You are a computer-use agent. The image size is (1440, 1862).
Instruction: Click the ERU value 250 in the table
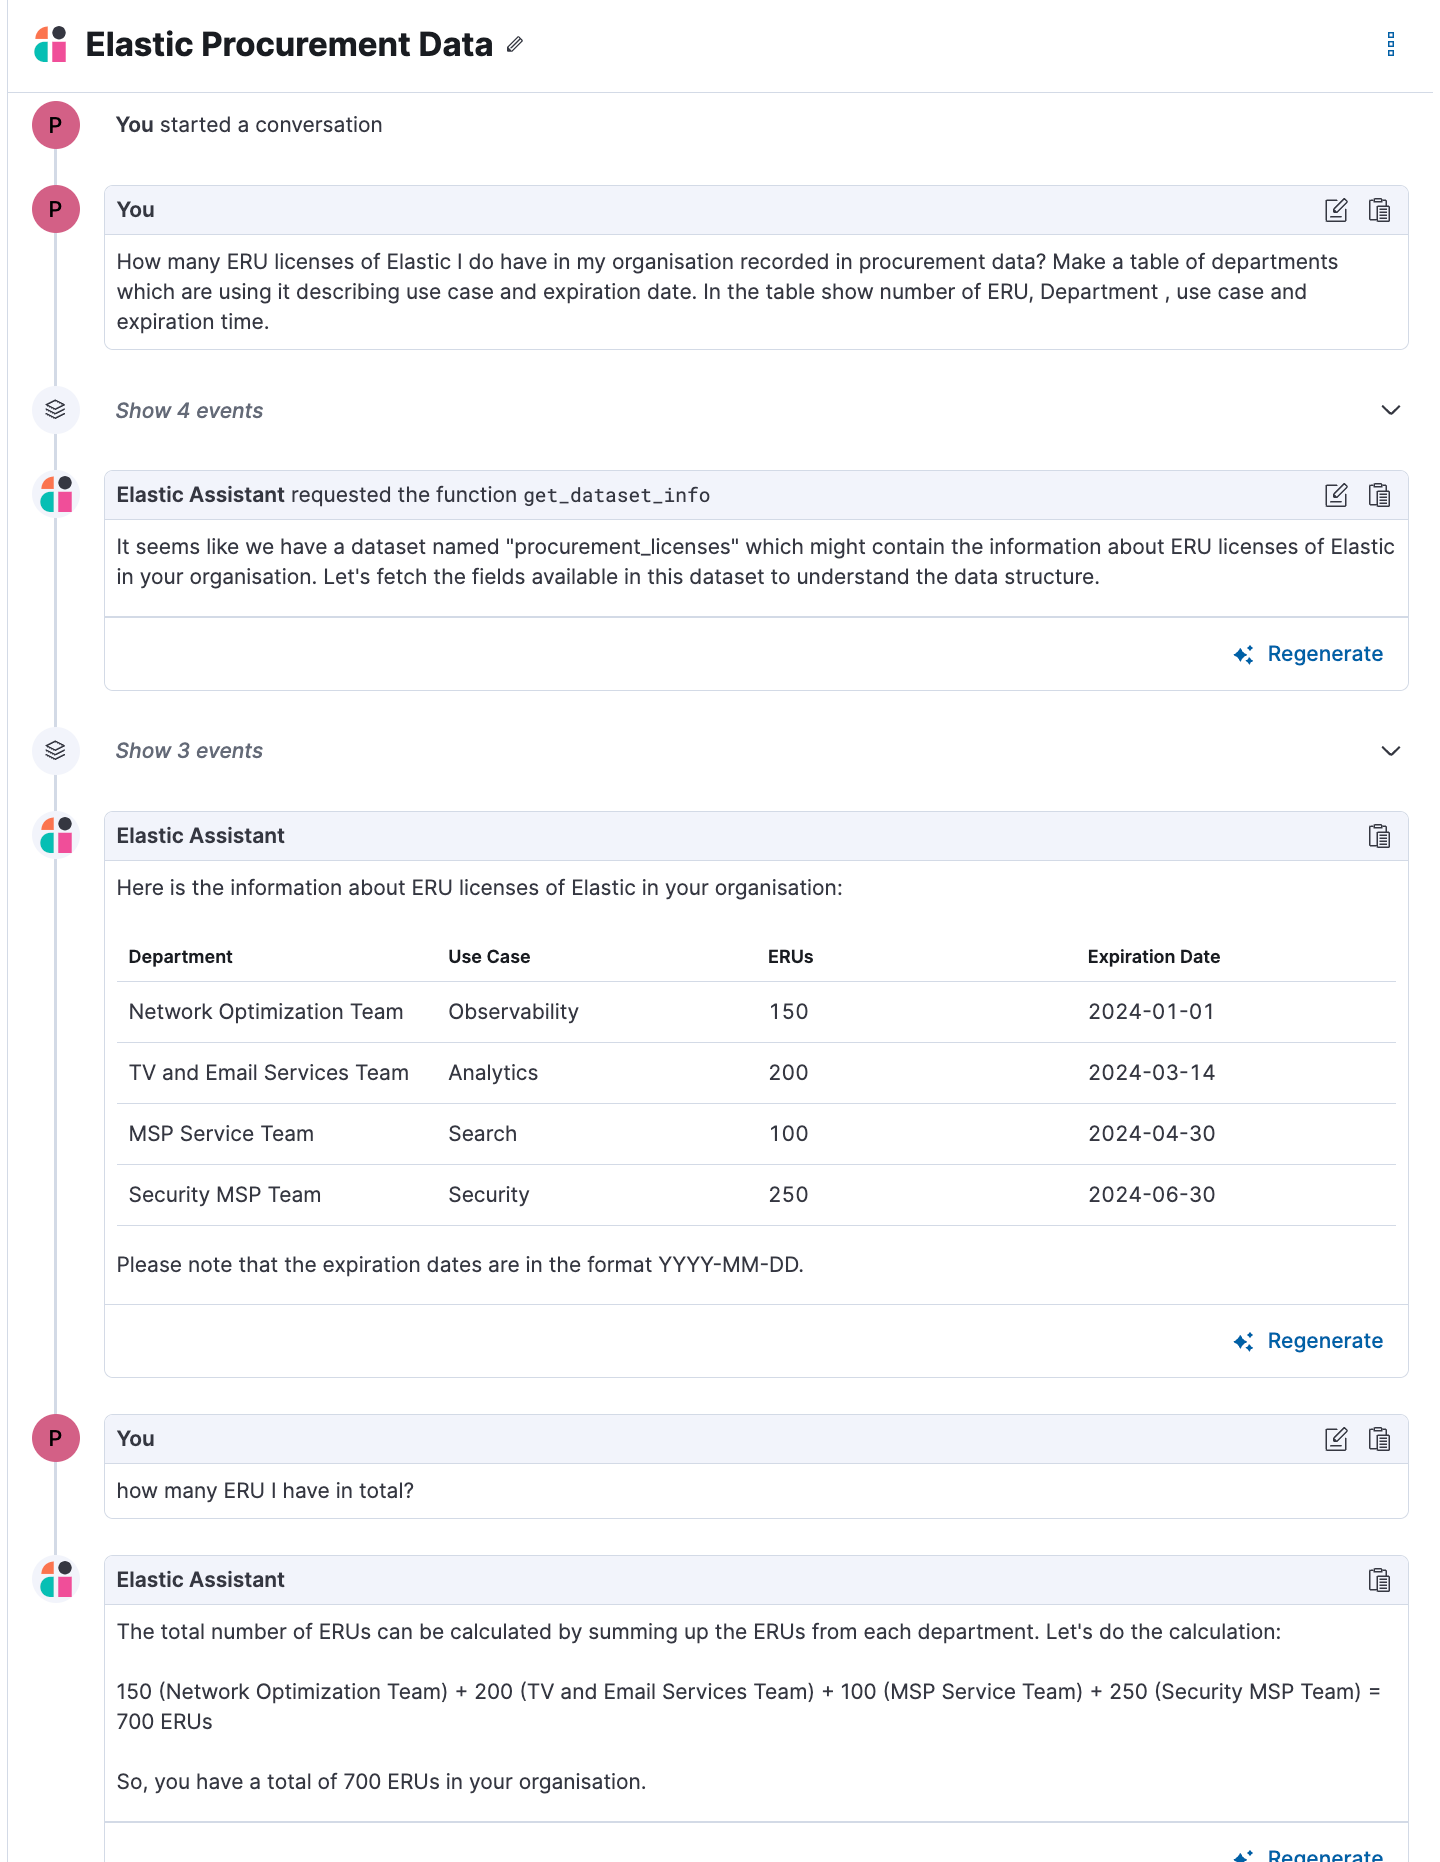788,1195
